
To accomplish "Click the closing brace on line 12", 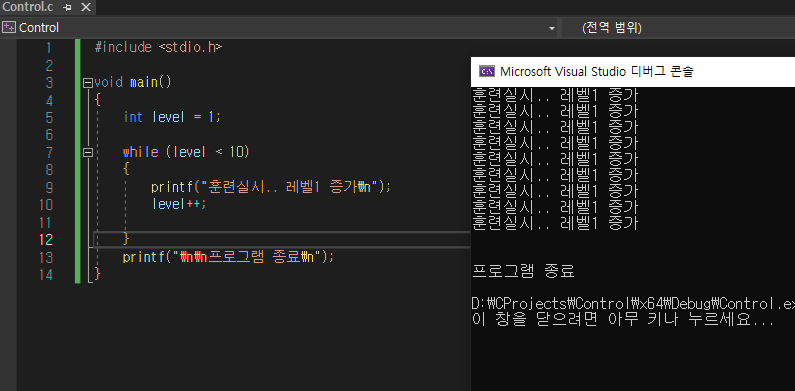I will (126, 238).
